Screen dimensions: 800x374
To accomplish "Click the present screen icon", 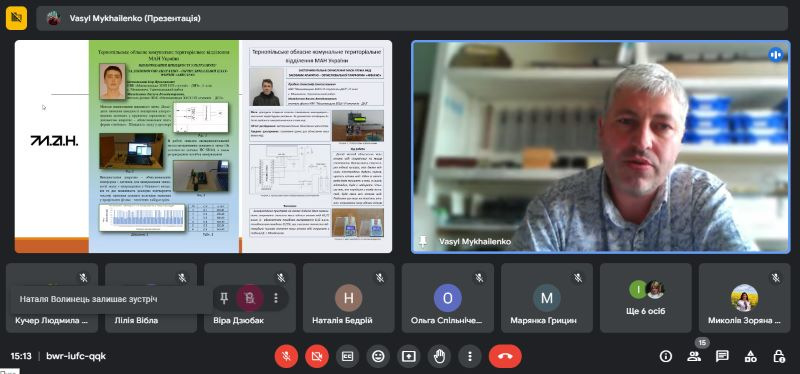I will [409, 356].
